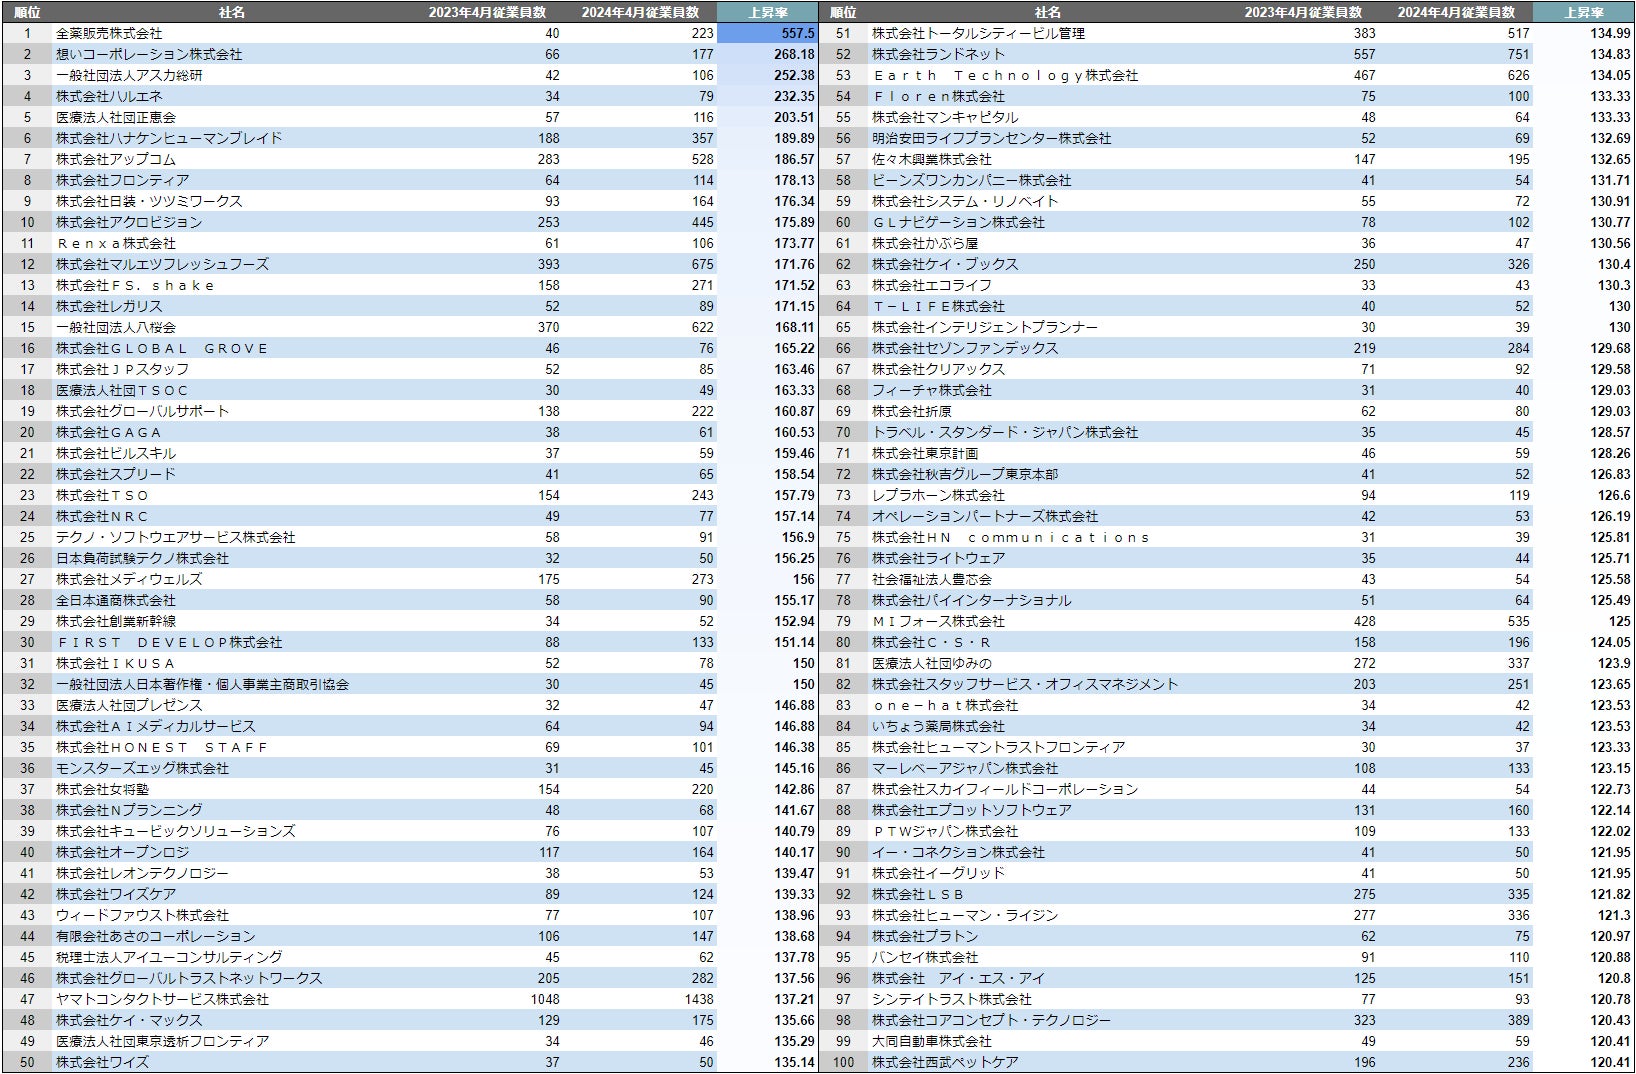Viewport: 1636px width, 1074px height.
Task: Select 株式会社グローバルトラストネットワークス cell
Action: [x=189, y=978]
